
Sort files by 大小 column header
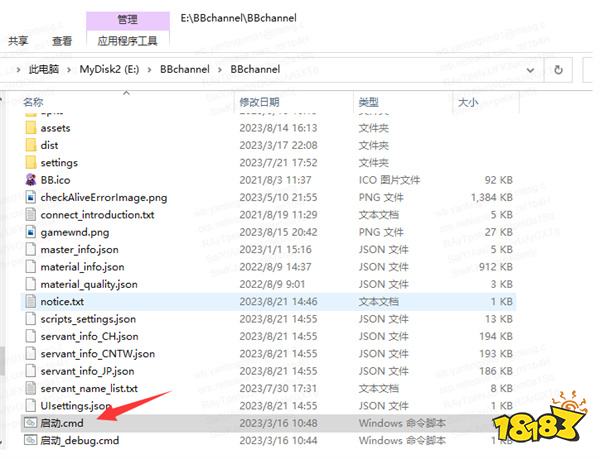468,102
